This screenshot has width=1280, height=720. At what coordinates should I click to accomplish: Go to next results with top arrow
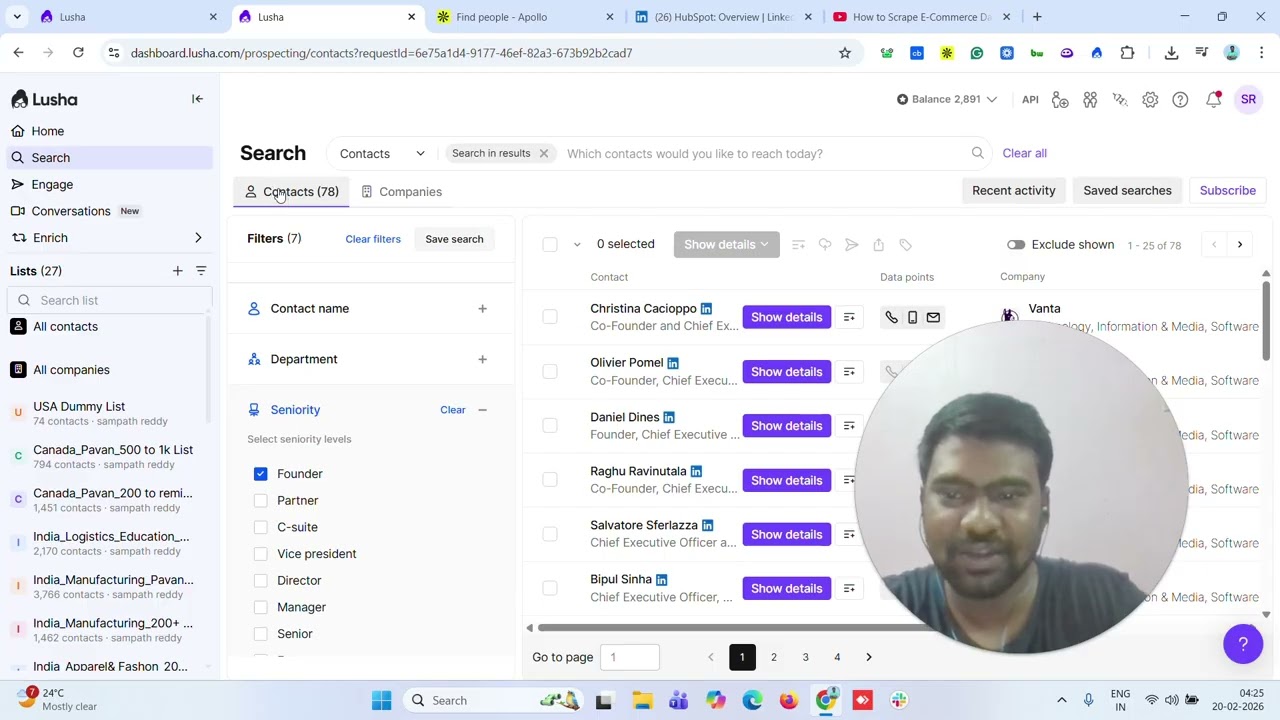[1239, 245]
